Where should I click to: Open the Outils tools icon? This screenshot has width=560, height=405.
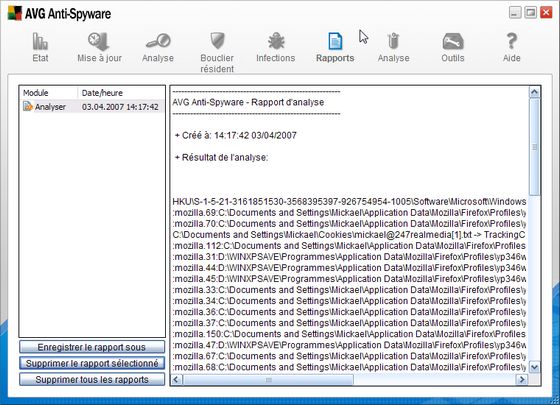click(x=453, y=41)
